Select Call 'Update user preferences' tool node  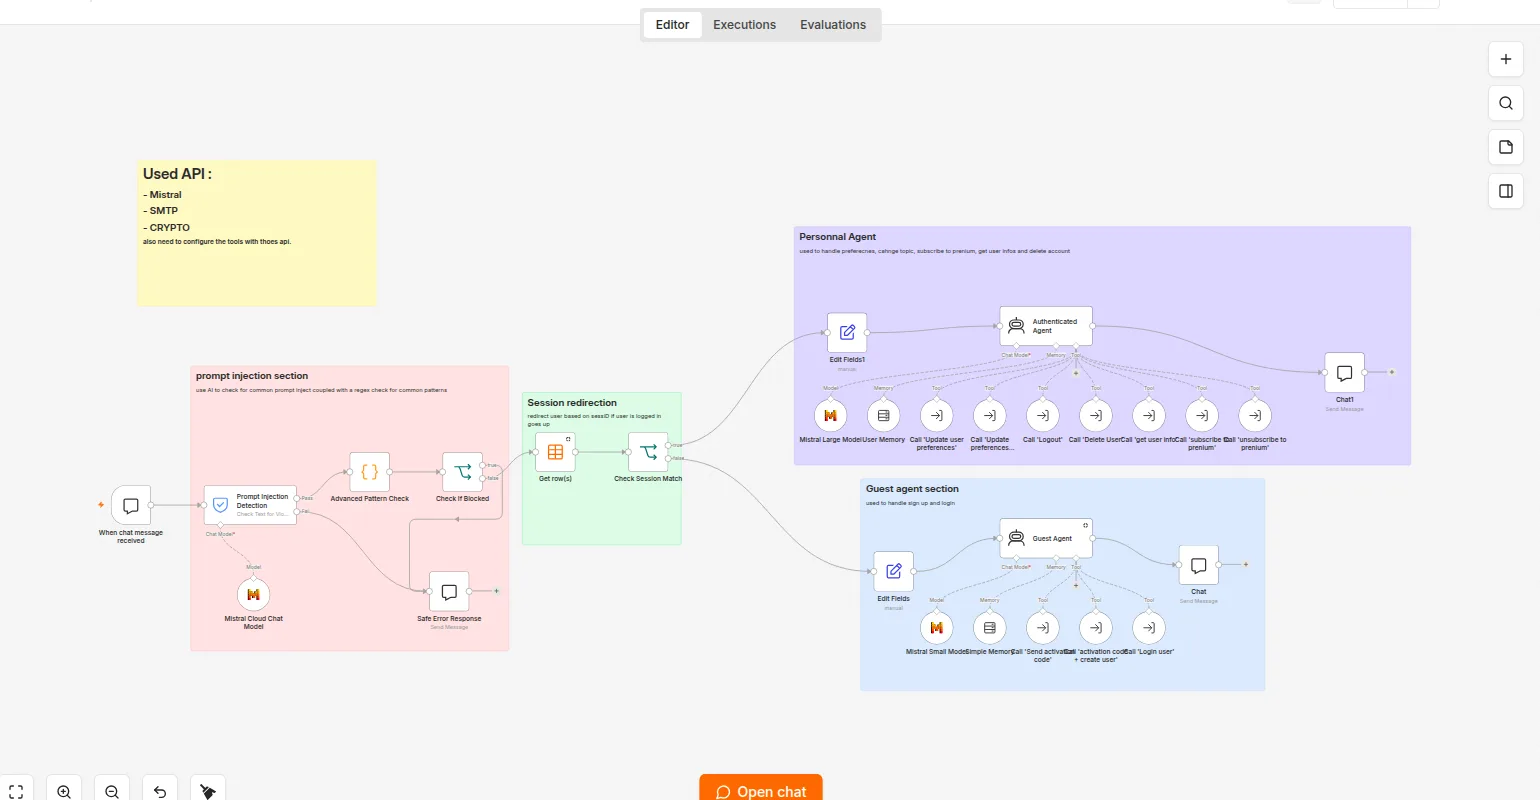point(936,415)
